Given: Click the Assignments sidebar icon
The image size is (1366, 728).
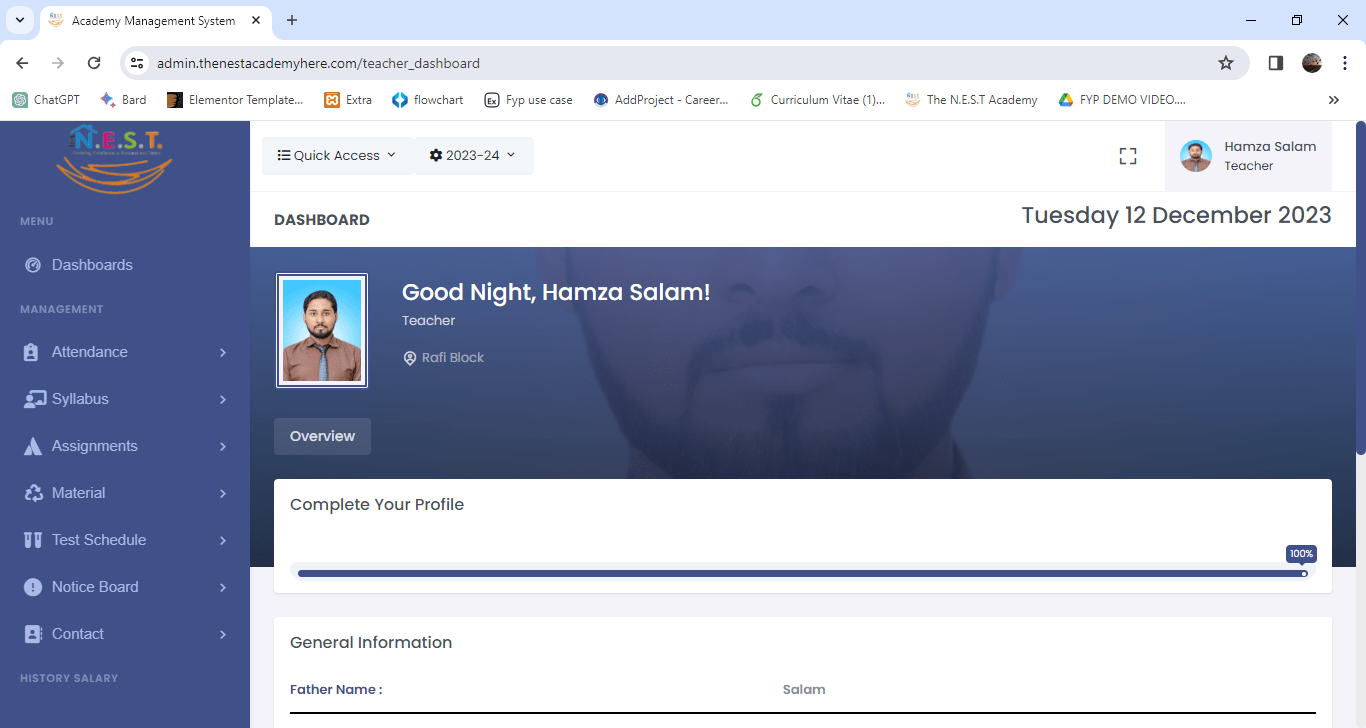Looking at the screenshot, I should 33,446.
